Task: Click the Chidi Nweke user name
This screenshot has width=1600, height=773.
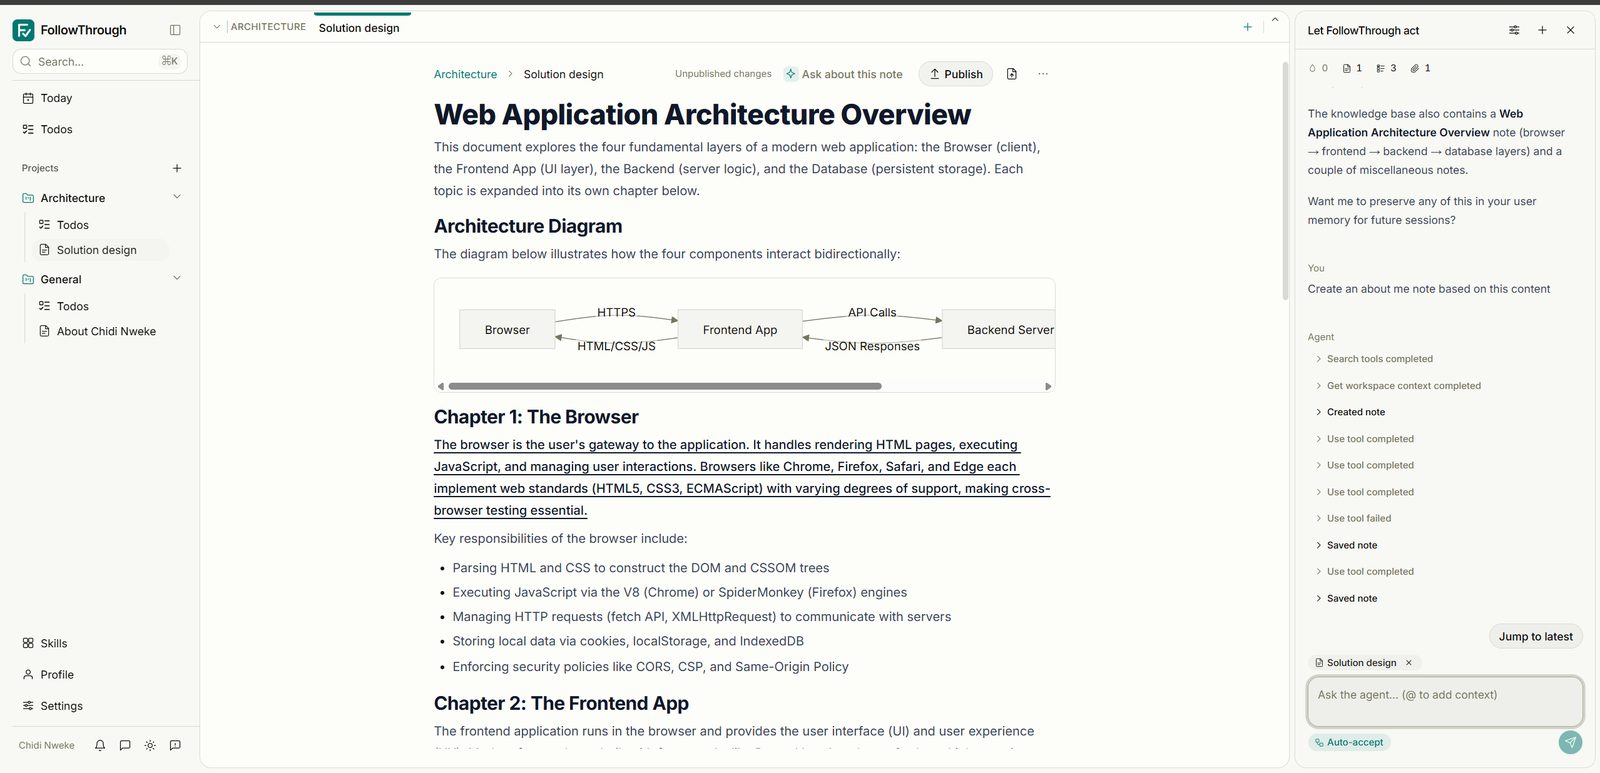Action: coord(46,745)
